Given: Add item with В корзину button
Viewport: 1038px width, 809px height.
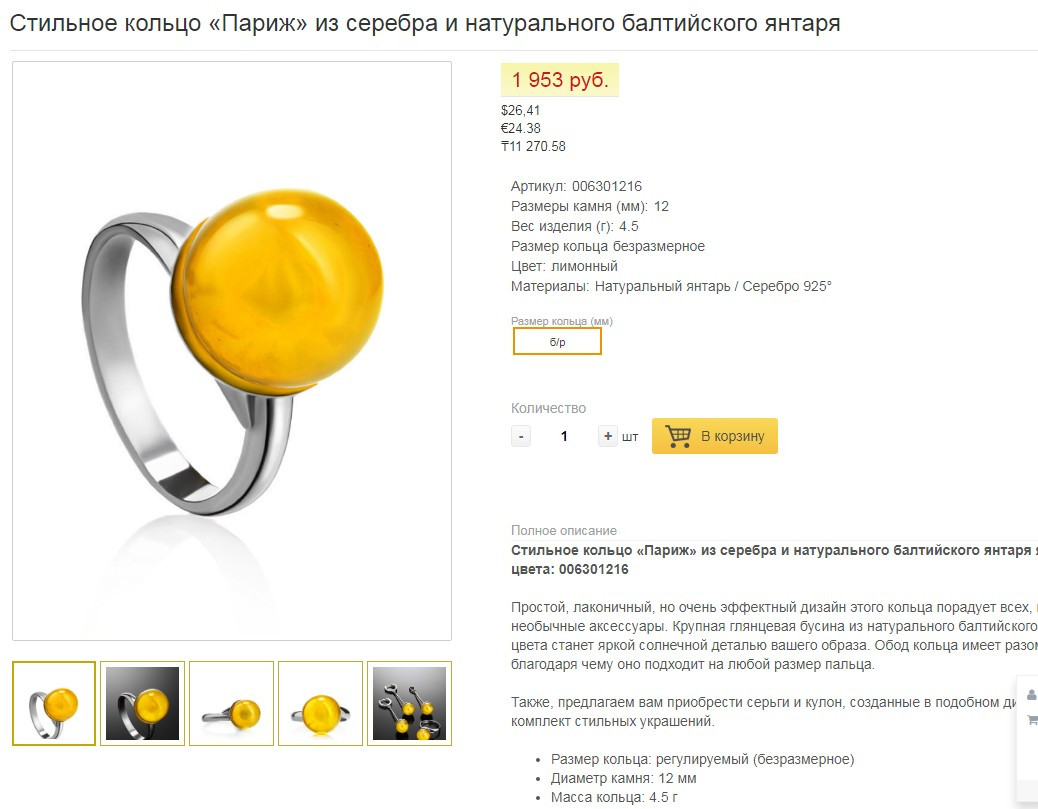Looking at the screenshot, I should 714,436.
